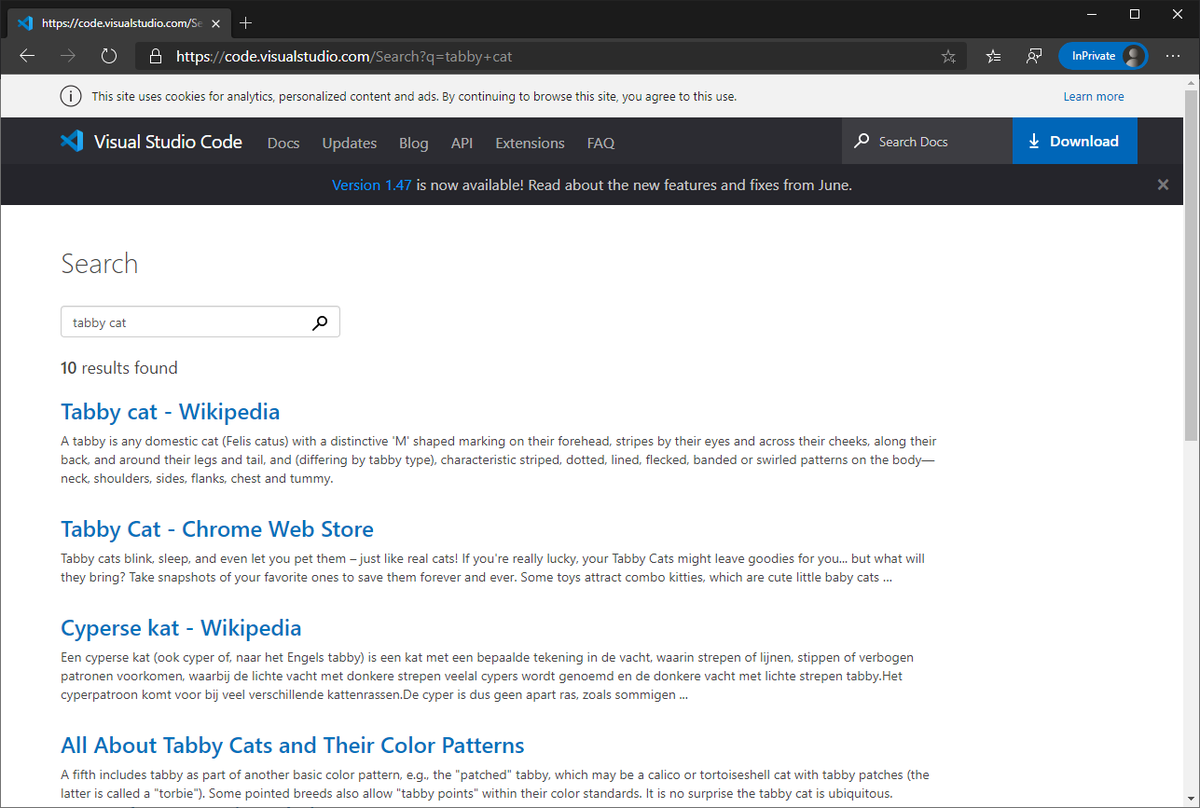The width and height of the screenshot is (1200, 808).
Task: Add page to favorites with star icon
Action: click(x=948, y=57)
